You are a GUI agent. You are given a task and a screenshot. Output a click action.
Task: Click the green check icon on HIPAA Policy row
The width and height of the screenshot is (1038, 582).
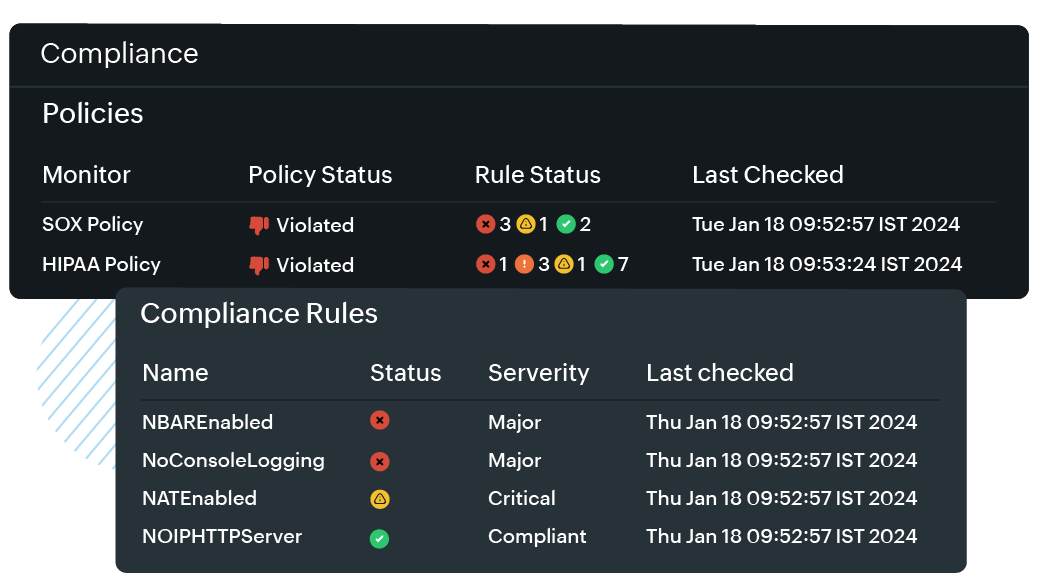click(x=604, y=265)
